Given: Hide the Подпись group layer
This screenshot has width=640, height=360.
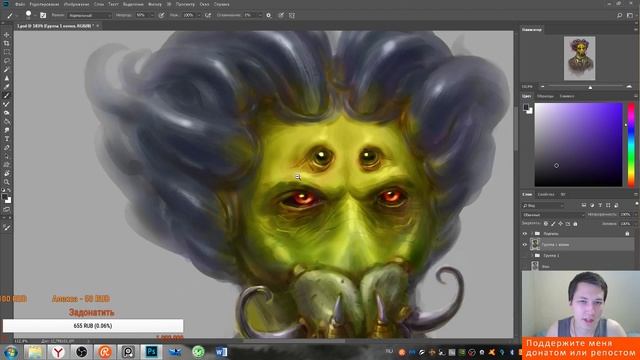Looking at the screenshot, I should click(x=525, y=233).
